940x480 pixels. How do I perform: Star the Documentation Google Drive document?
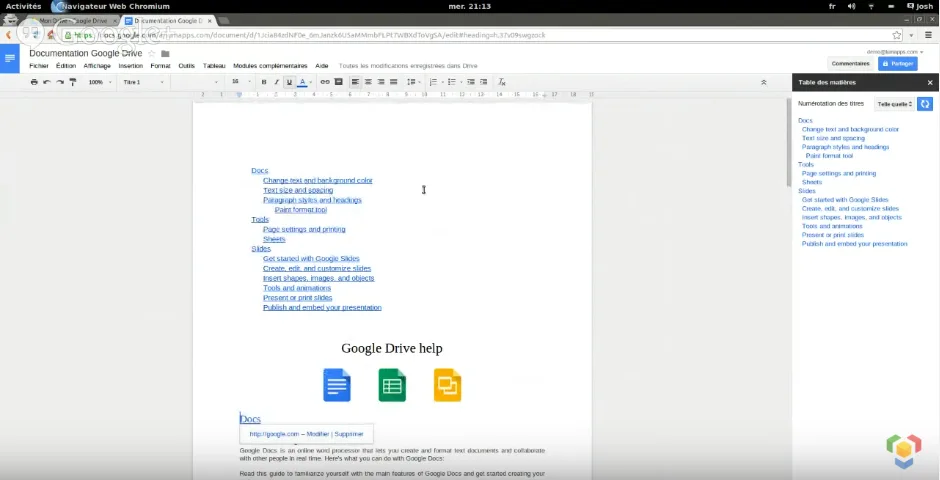click(152, 54)
